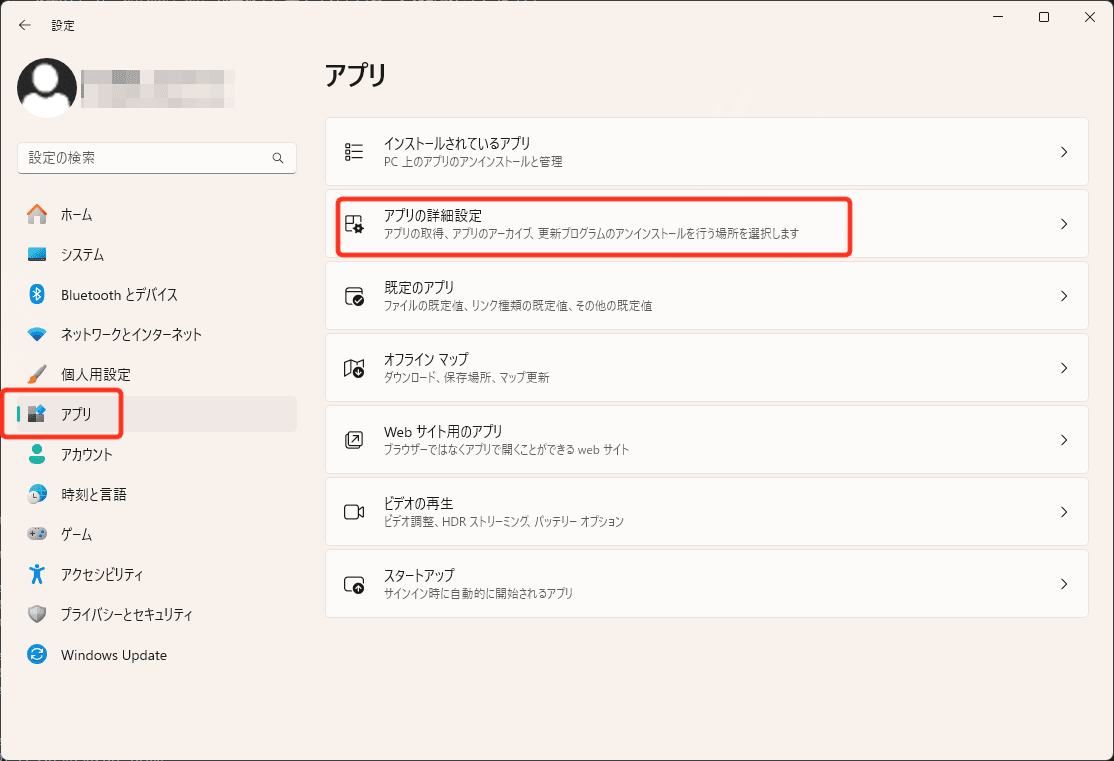
Task: Click the オフライン マップ download icon
Action: point(352,367)
